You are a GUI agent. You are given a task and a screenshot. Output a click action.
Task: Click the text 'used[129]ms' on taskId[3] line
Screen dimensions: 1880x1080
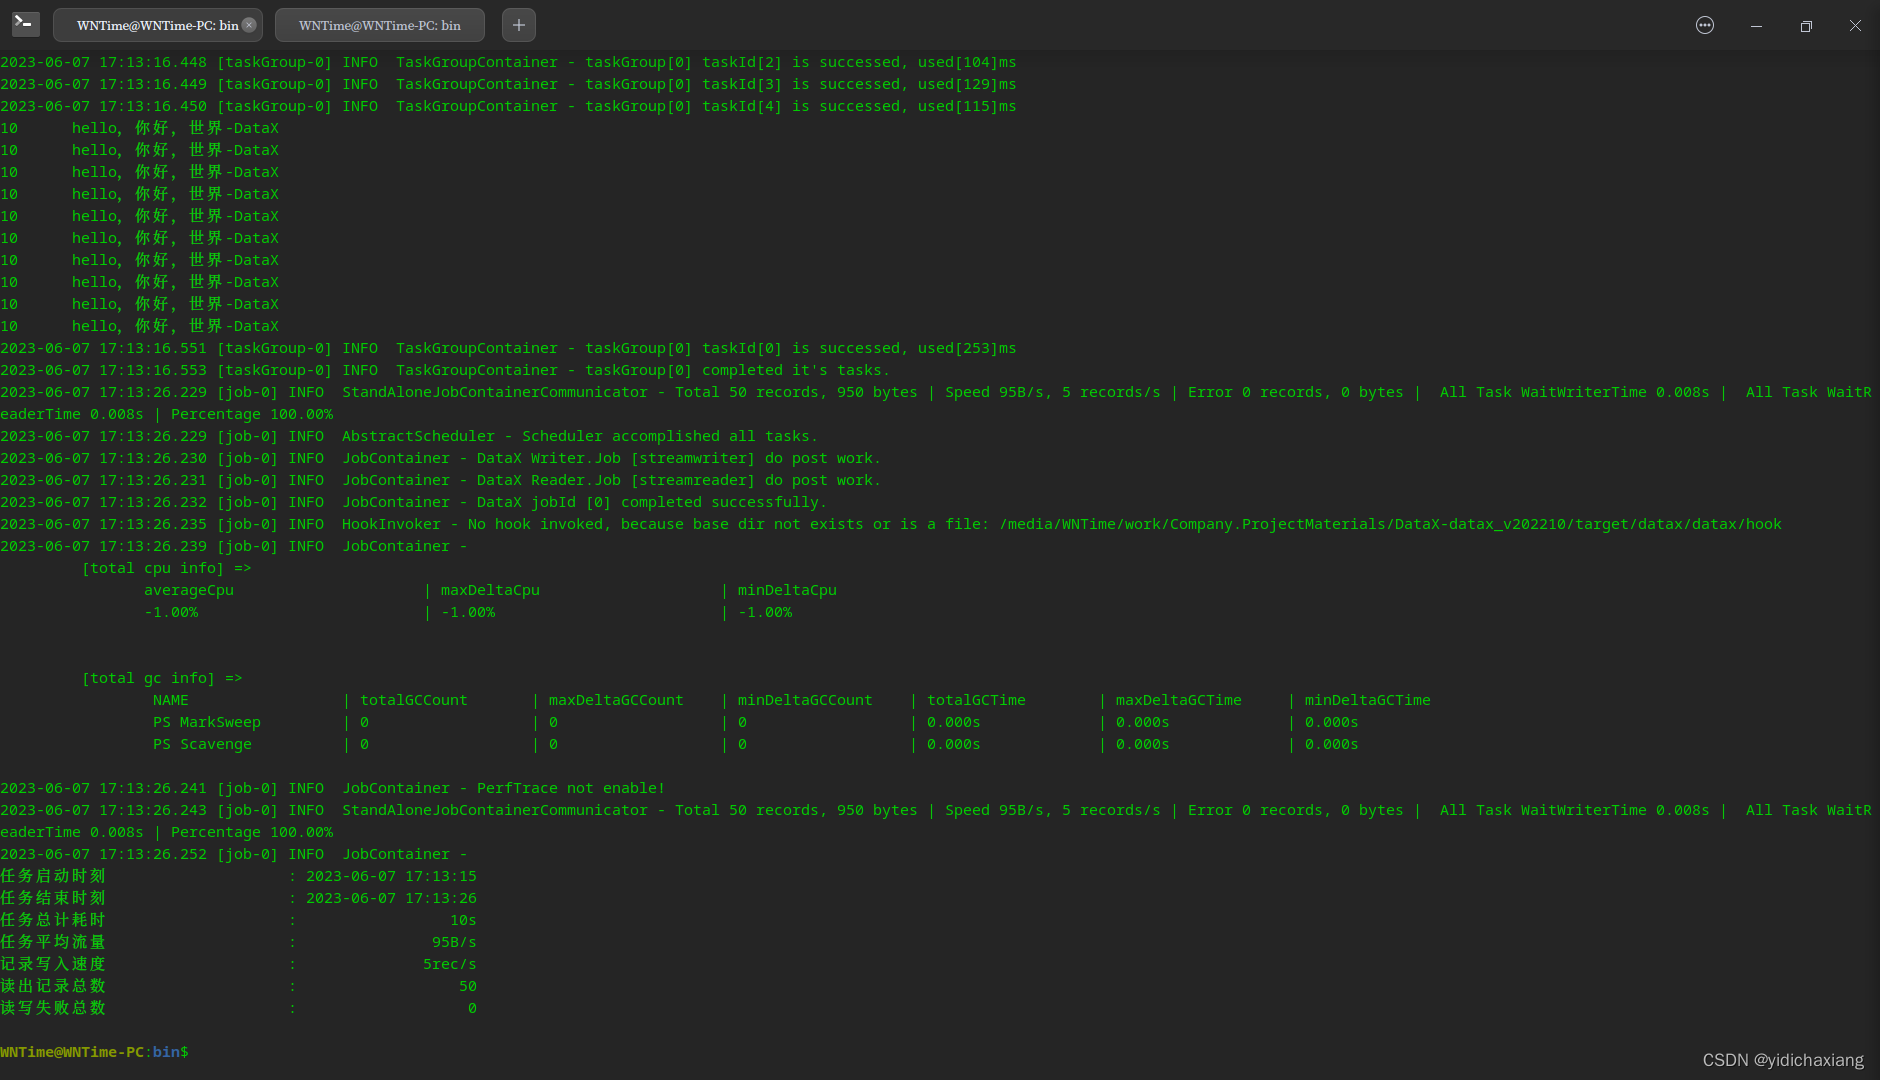coord(967,84)
